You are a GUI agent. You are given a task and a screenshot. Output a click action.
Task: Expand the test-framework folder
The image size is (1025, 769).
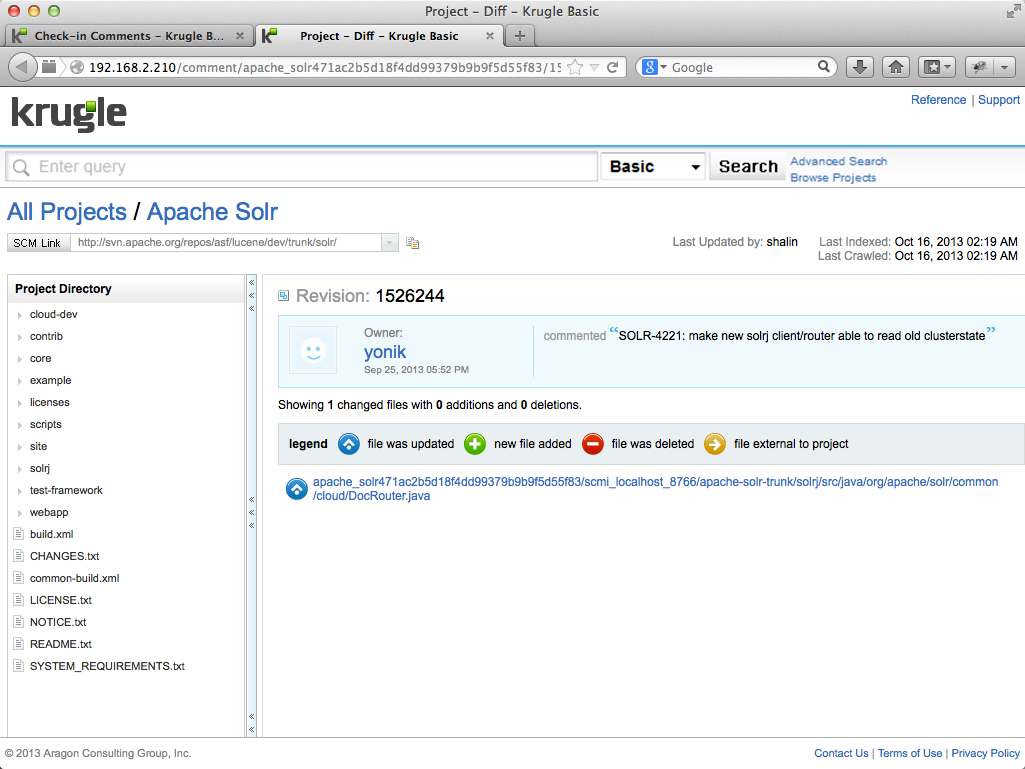[20, 491]
